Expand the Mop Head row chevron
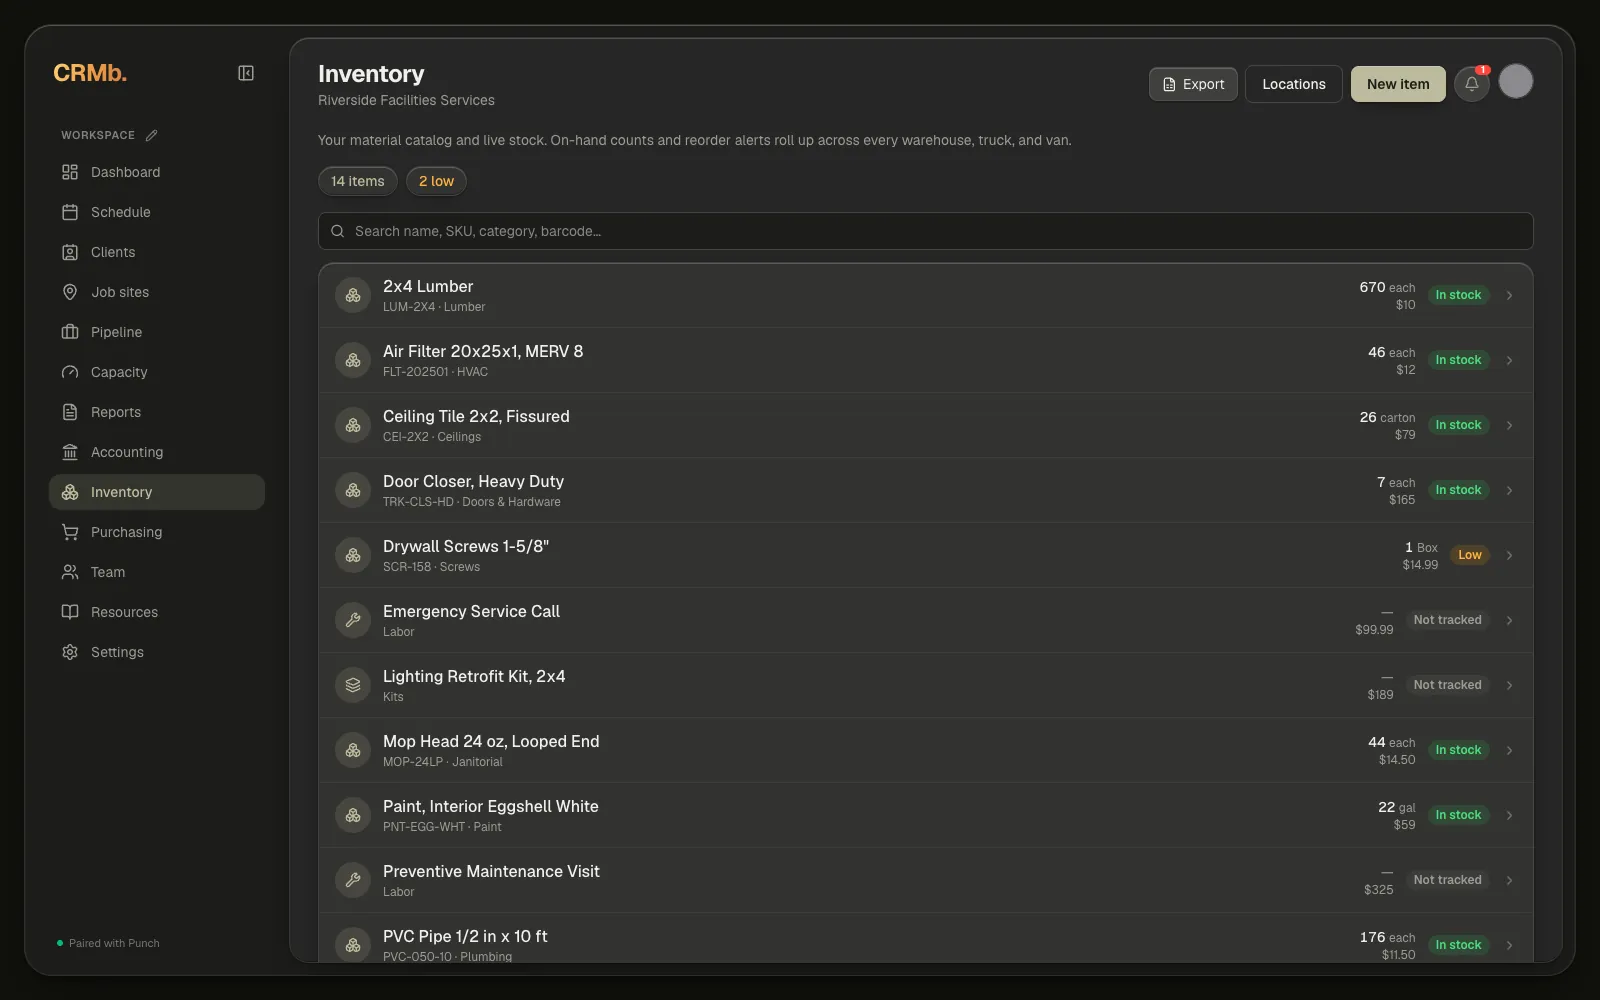 coord(1509,750)
